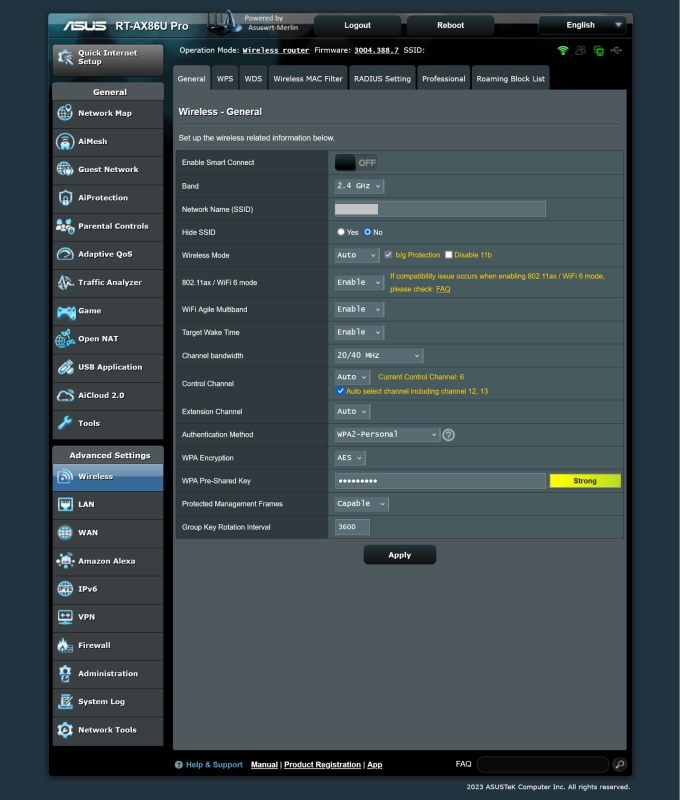Open IPv6 settings icon
The height and width of the screenshot is (800, 680).
tap(65, 589)
